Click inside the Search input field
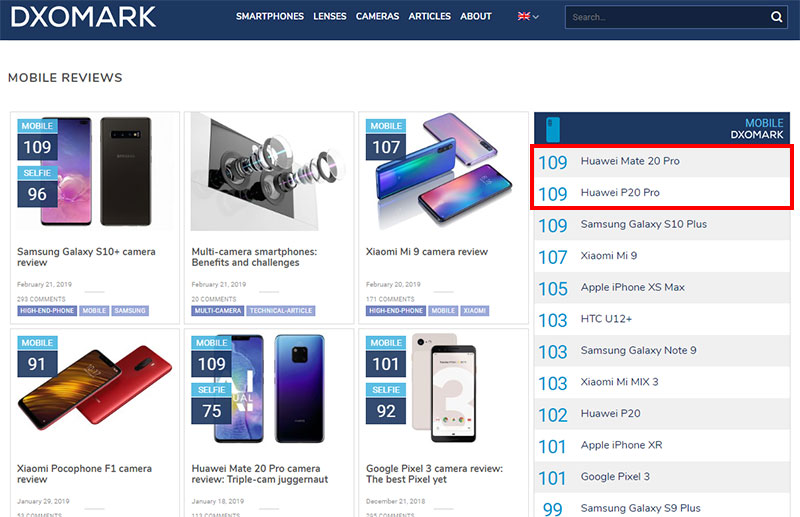Viewport: 800px width, 517px height. [x=667, y=17]
